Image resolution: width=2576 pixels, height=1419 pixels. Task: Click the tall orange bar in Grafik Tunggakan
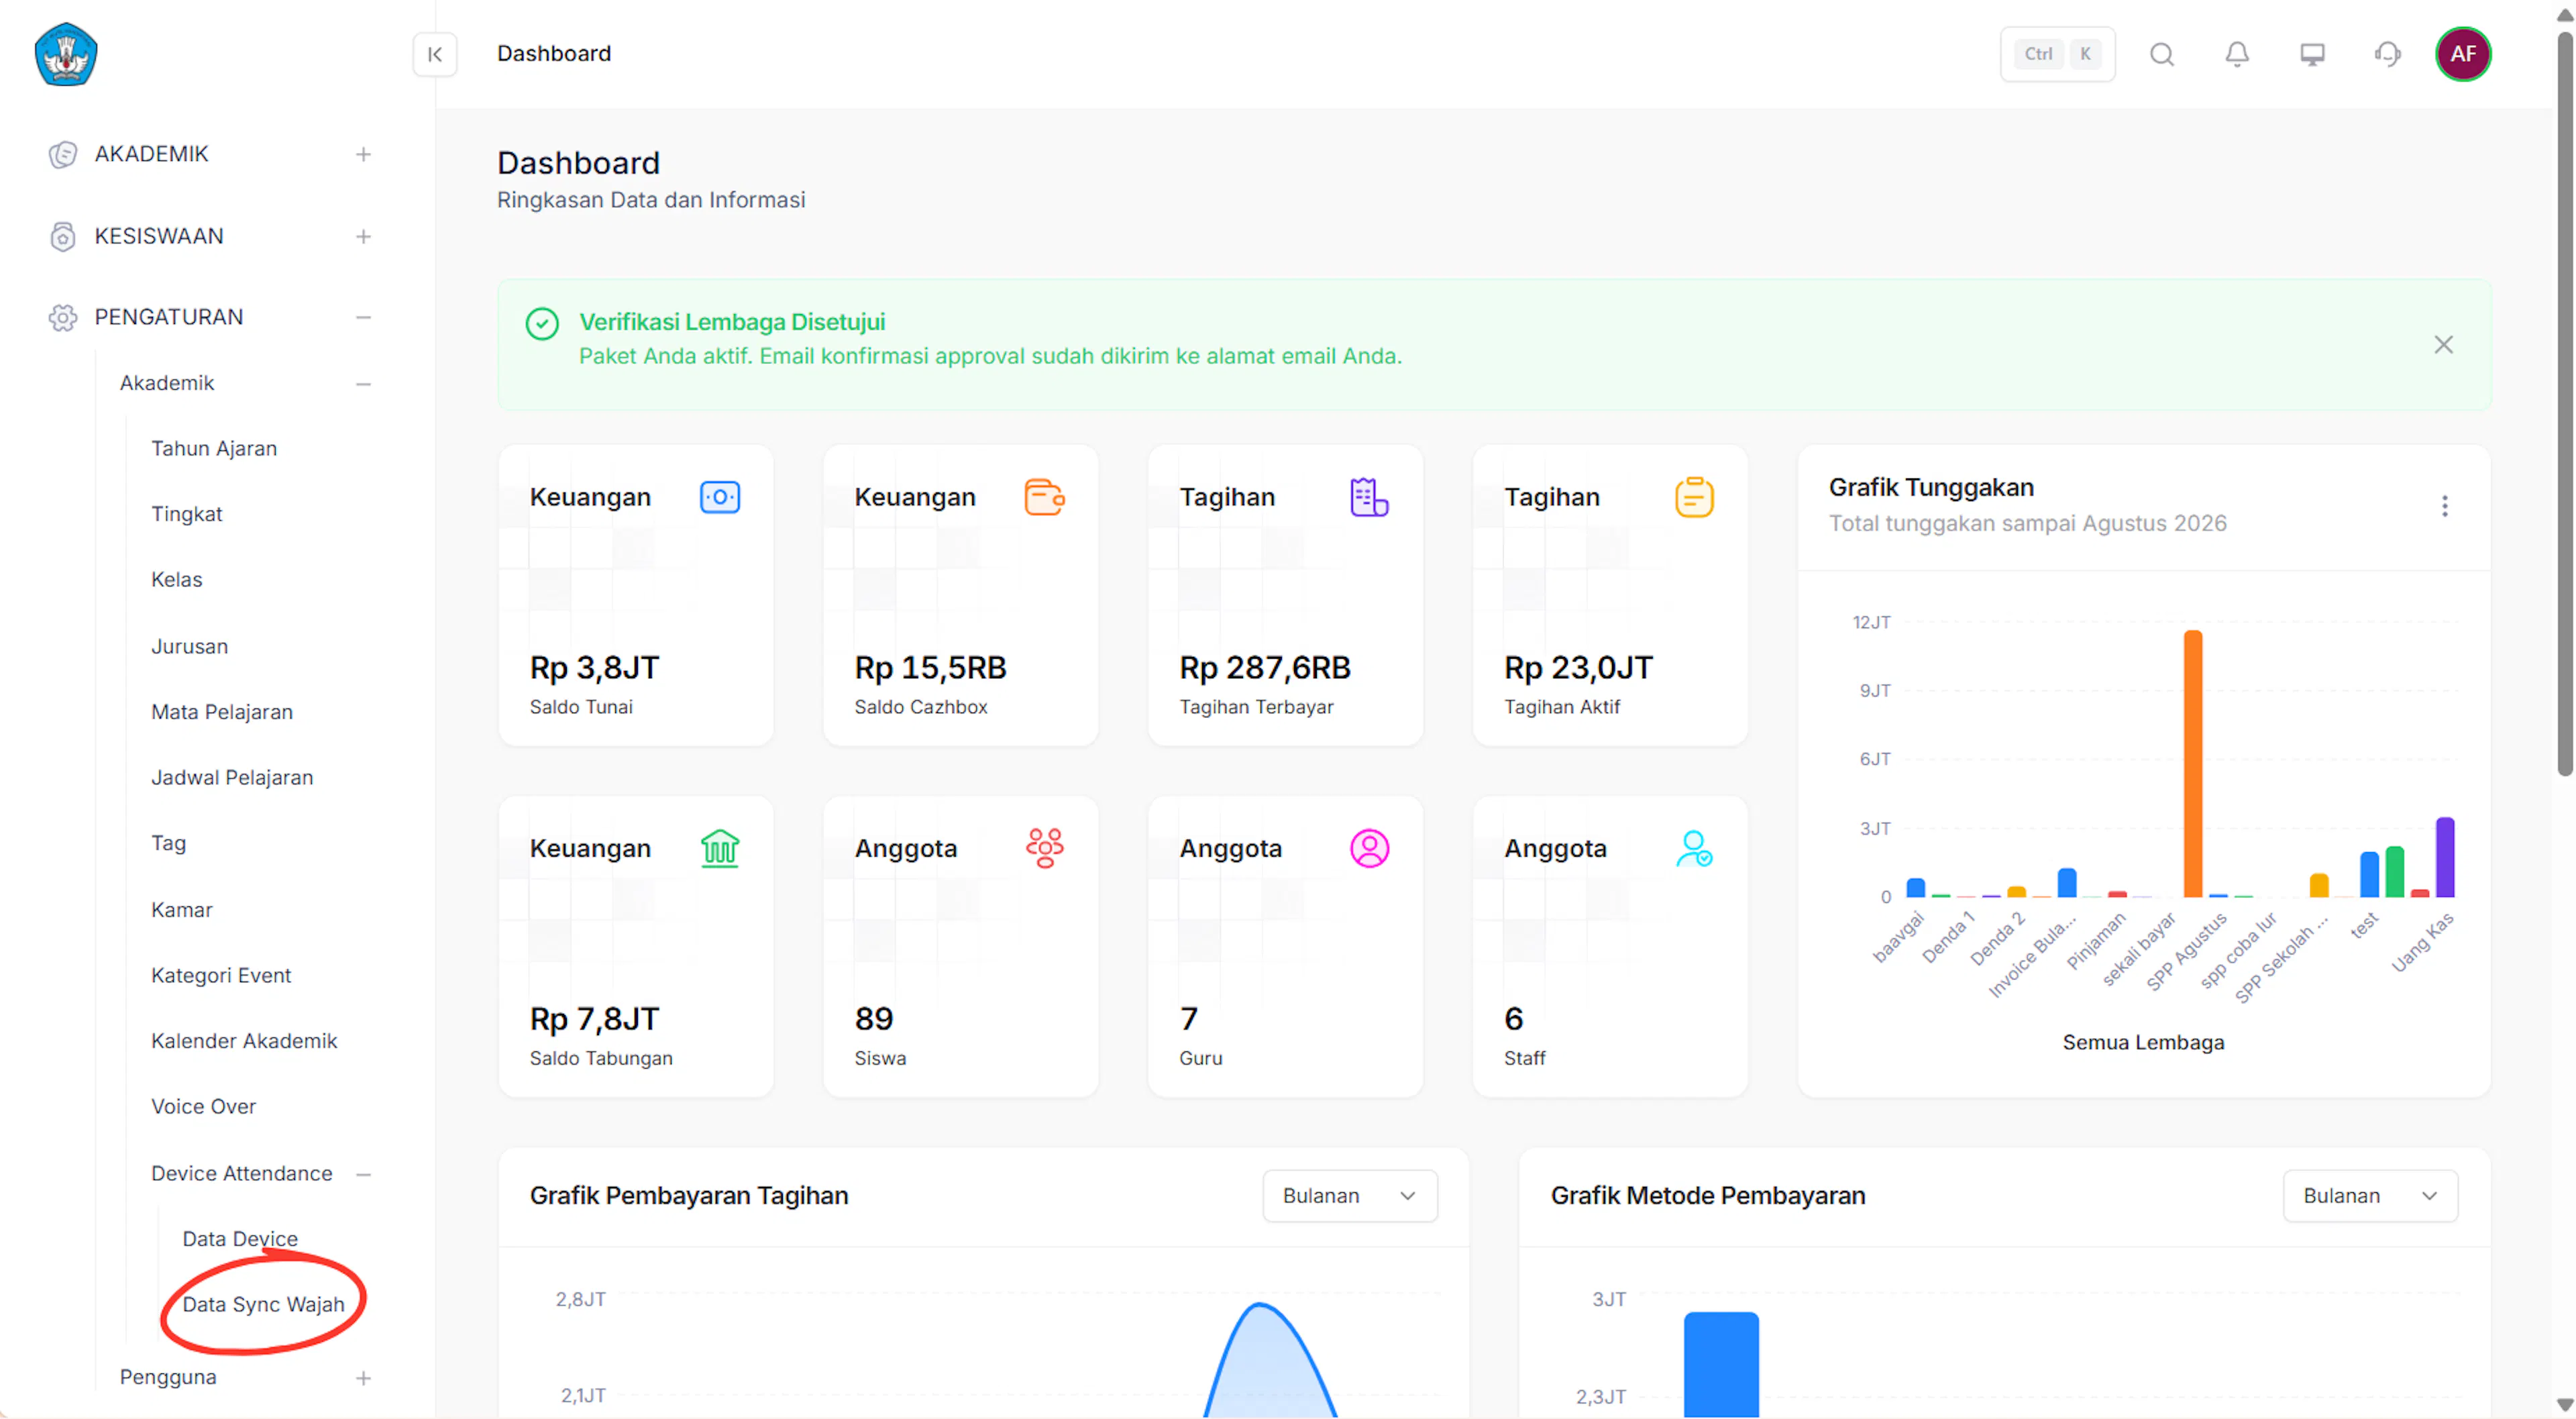pos(2192,763)
